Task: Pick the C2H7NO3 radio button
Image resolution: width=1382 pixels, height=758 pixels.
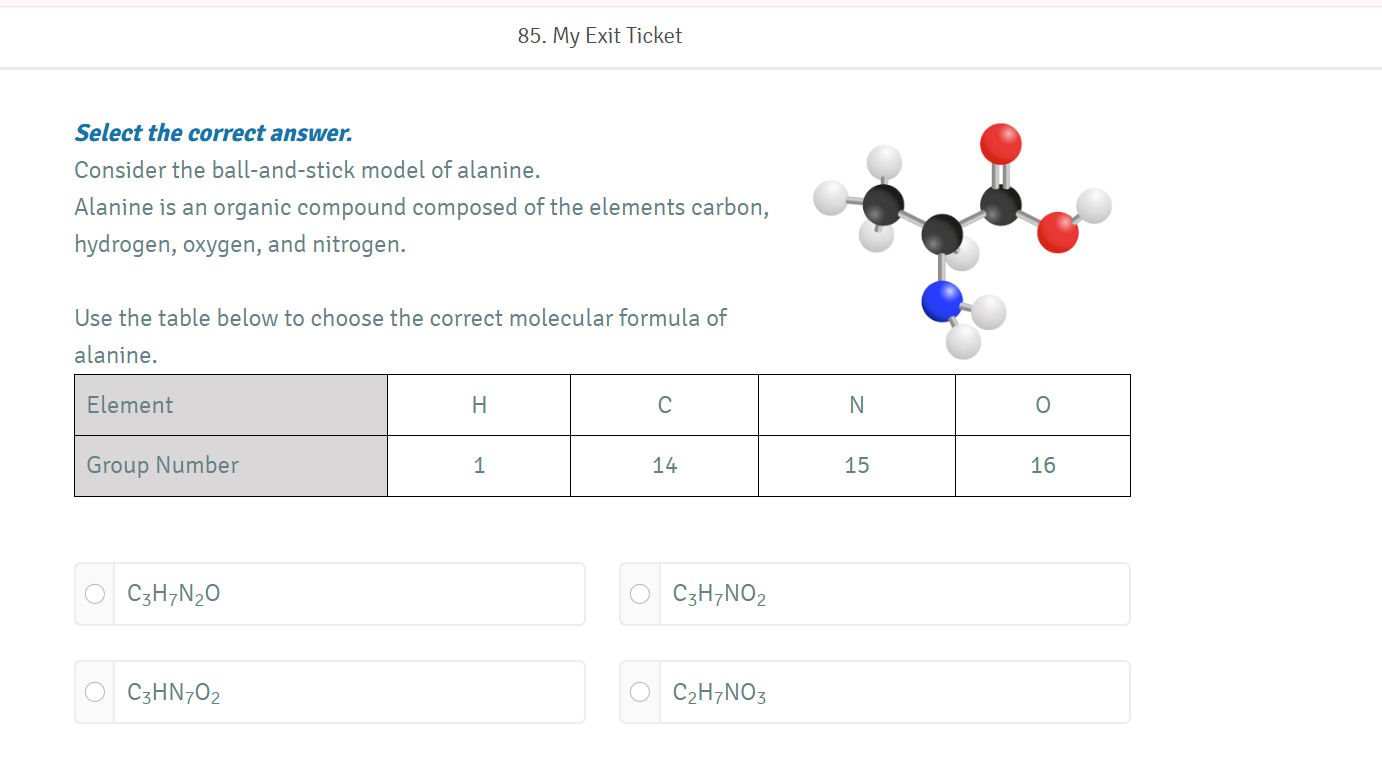Action: 640,692
